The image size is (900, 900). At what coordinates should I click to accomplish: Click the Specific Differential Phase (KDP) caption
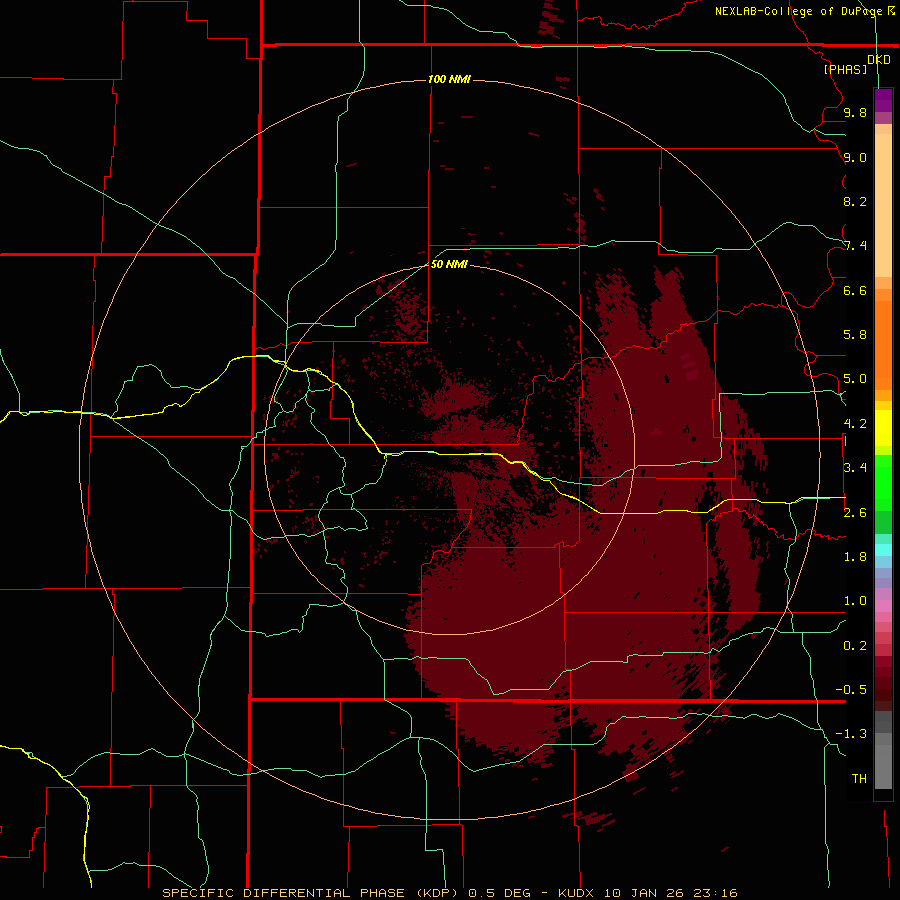pyautogui.click(x=310, y=893)
